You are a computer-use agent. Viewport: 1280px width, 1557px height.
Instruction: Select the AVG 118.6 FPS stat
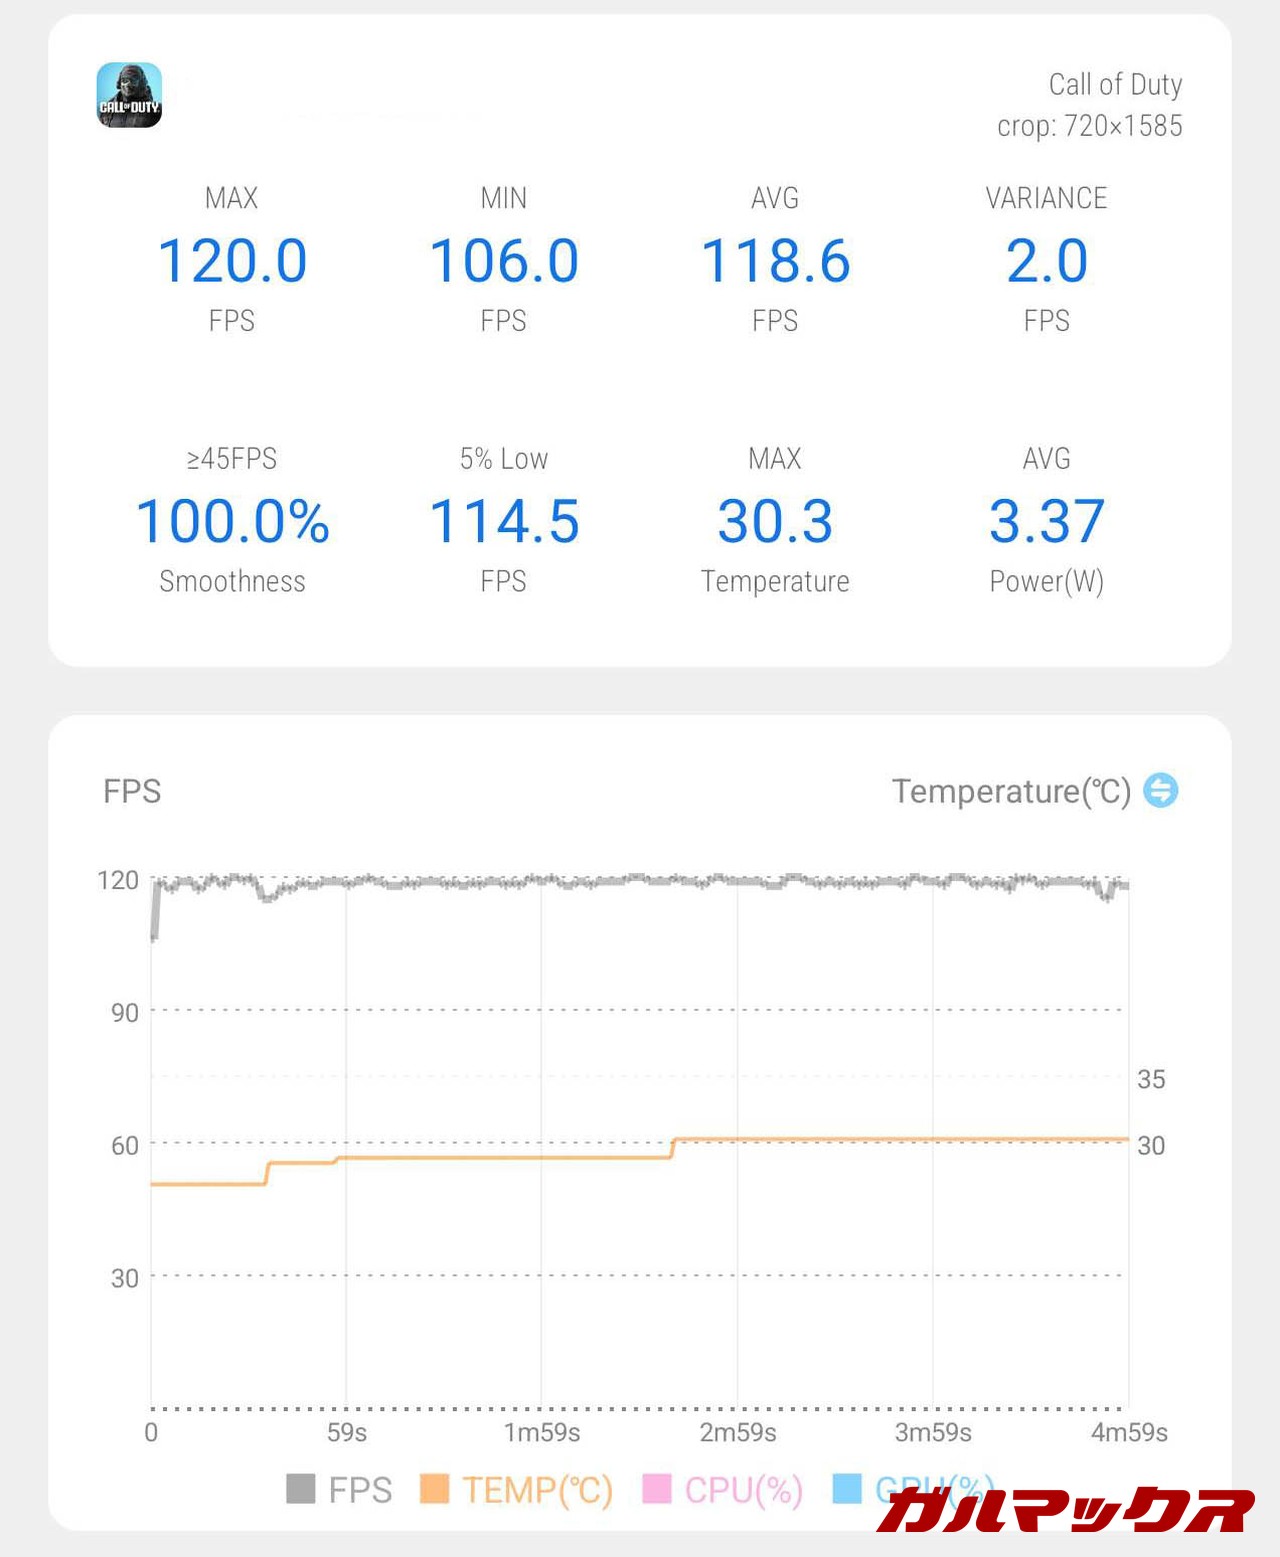pyautogui.click(x=775, y=261)
